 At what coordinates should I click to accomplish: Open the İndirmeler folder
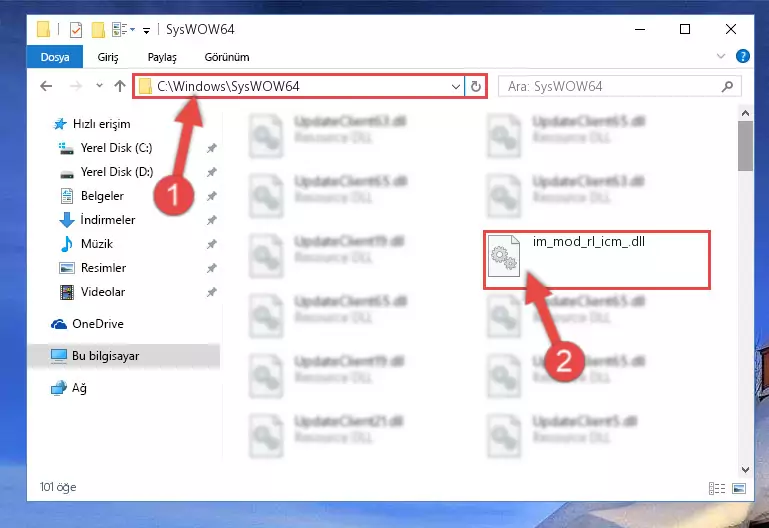tap(107, 220)
